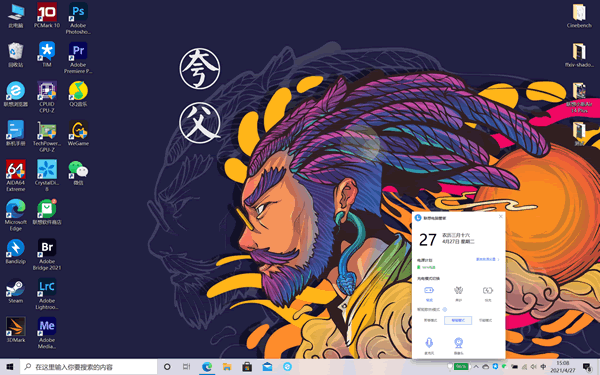Select the fast charge mode icon

coord(488,290)
